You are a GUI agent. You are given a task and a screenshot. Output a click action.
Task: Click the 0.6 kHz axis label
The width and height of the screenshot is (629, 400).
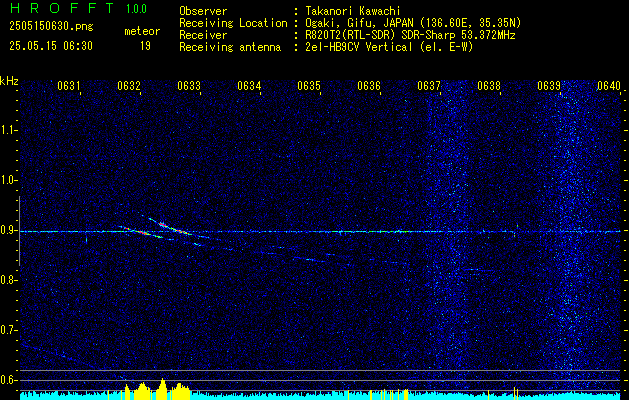click(x=8, y=380)
